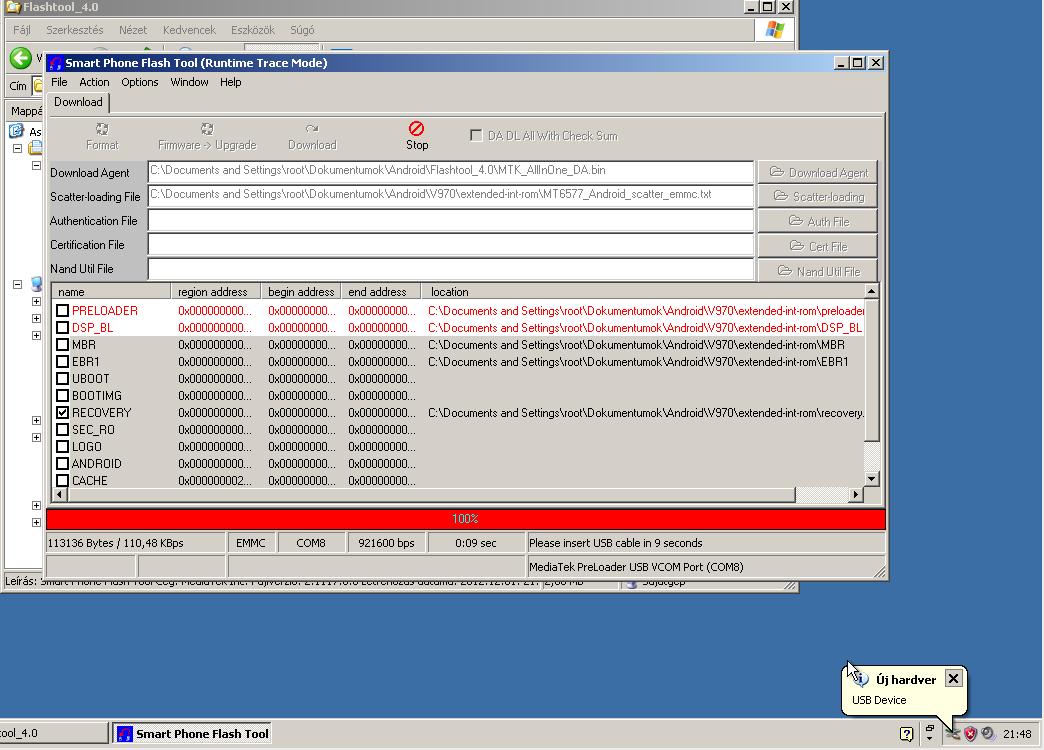Click the region address column header
This screenshot has width=1044, height=750.
pos(216,292)
